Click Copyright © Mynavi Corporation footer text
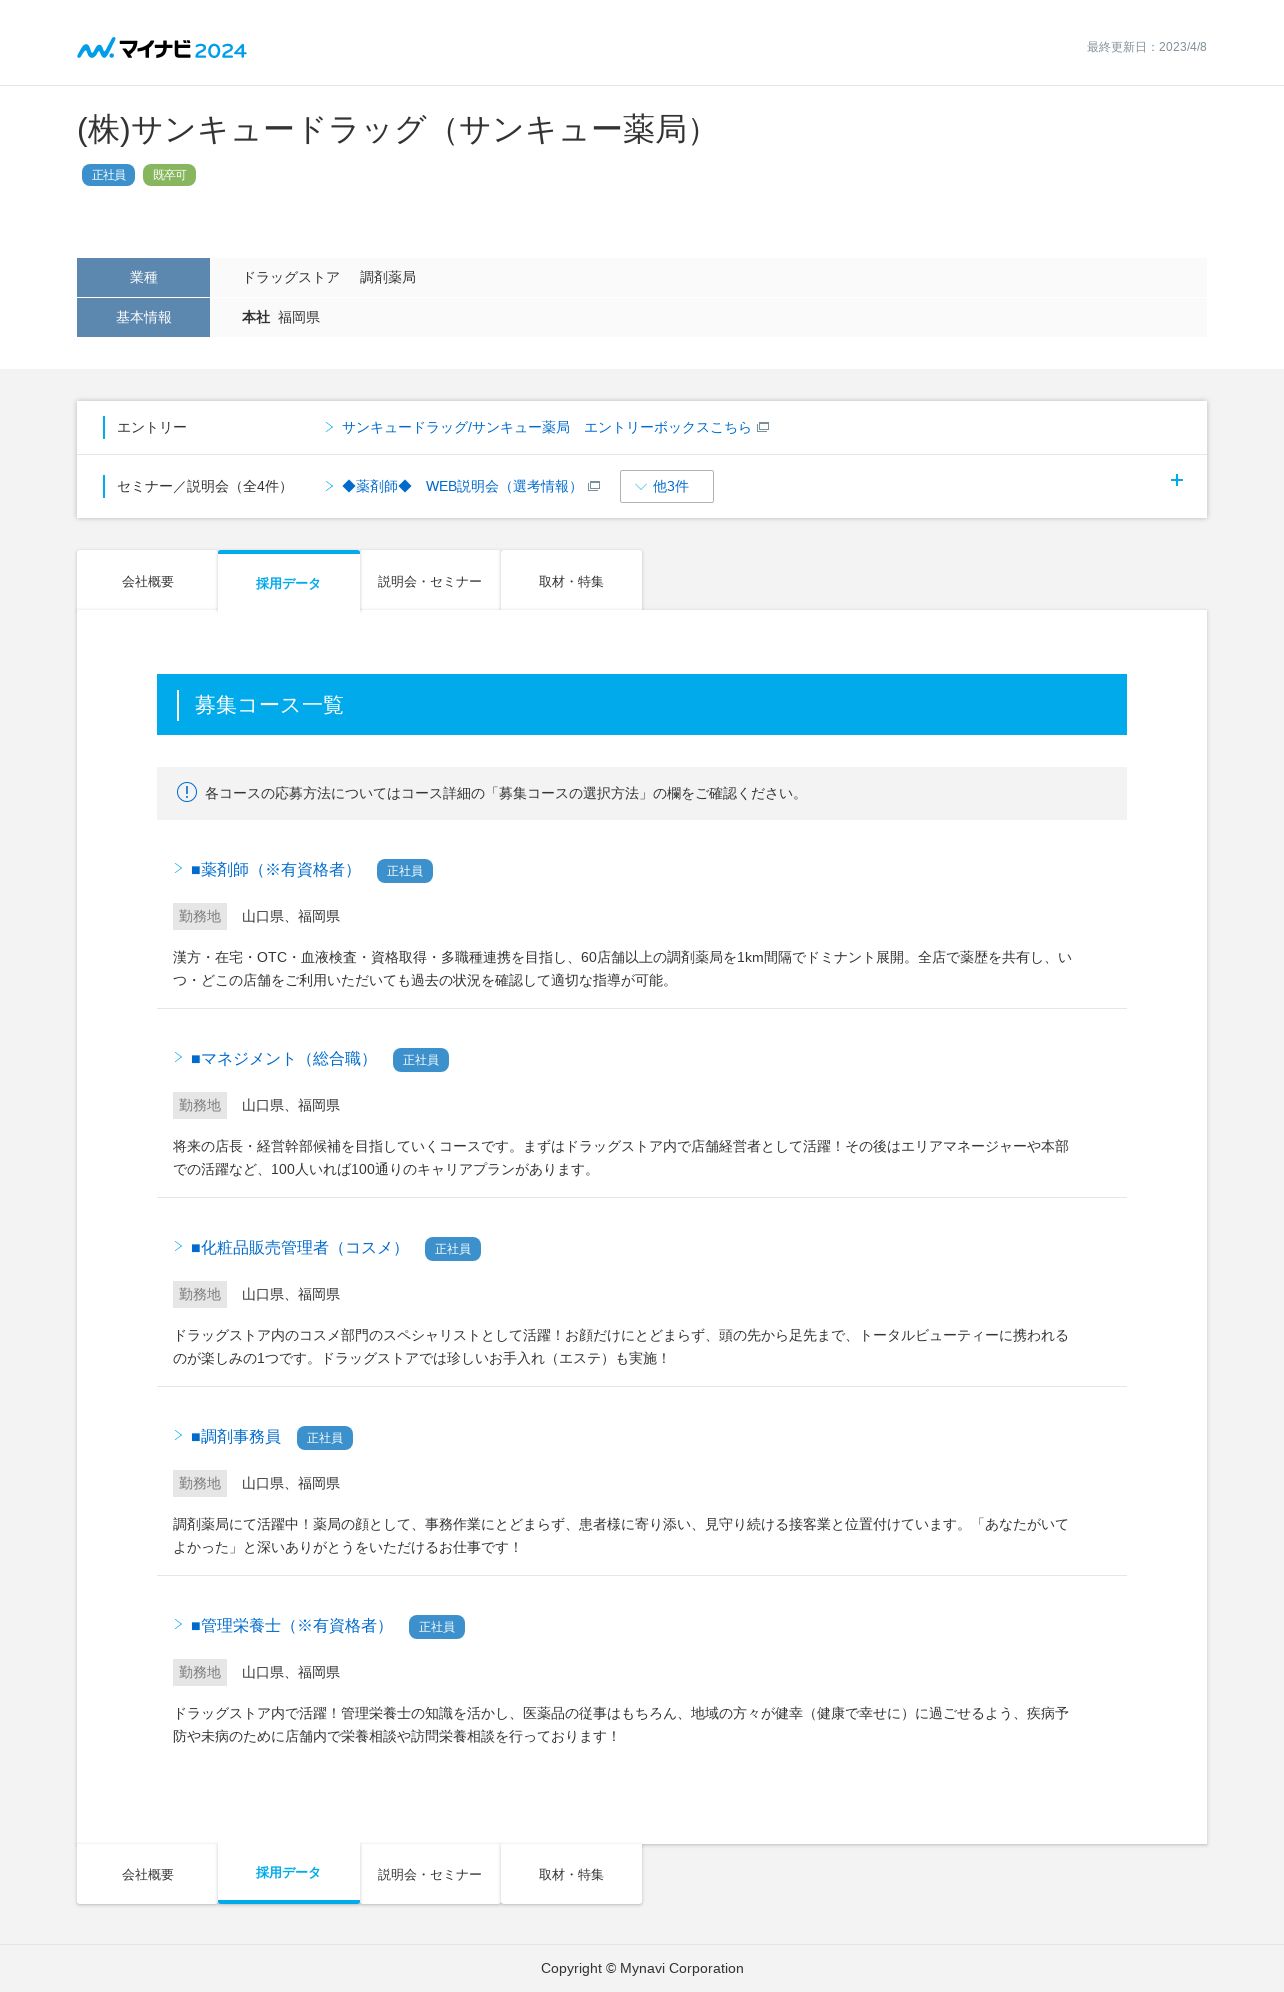The height and width of the screenshot is (1992, 1284). [x=642, y=1968]
